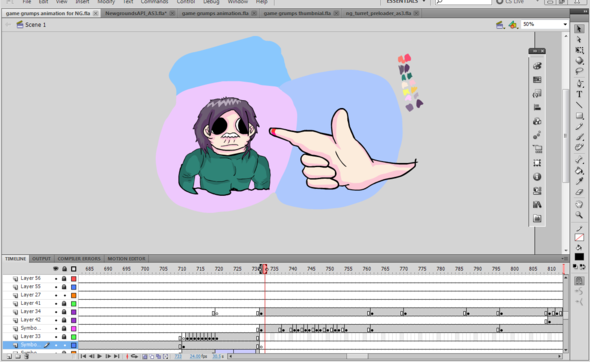The width and height of the screenshot is (590, 362).
Task: Select the Brush tool
Action: [579, 137]
